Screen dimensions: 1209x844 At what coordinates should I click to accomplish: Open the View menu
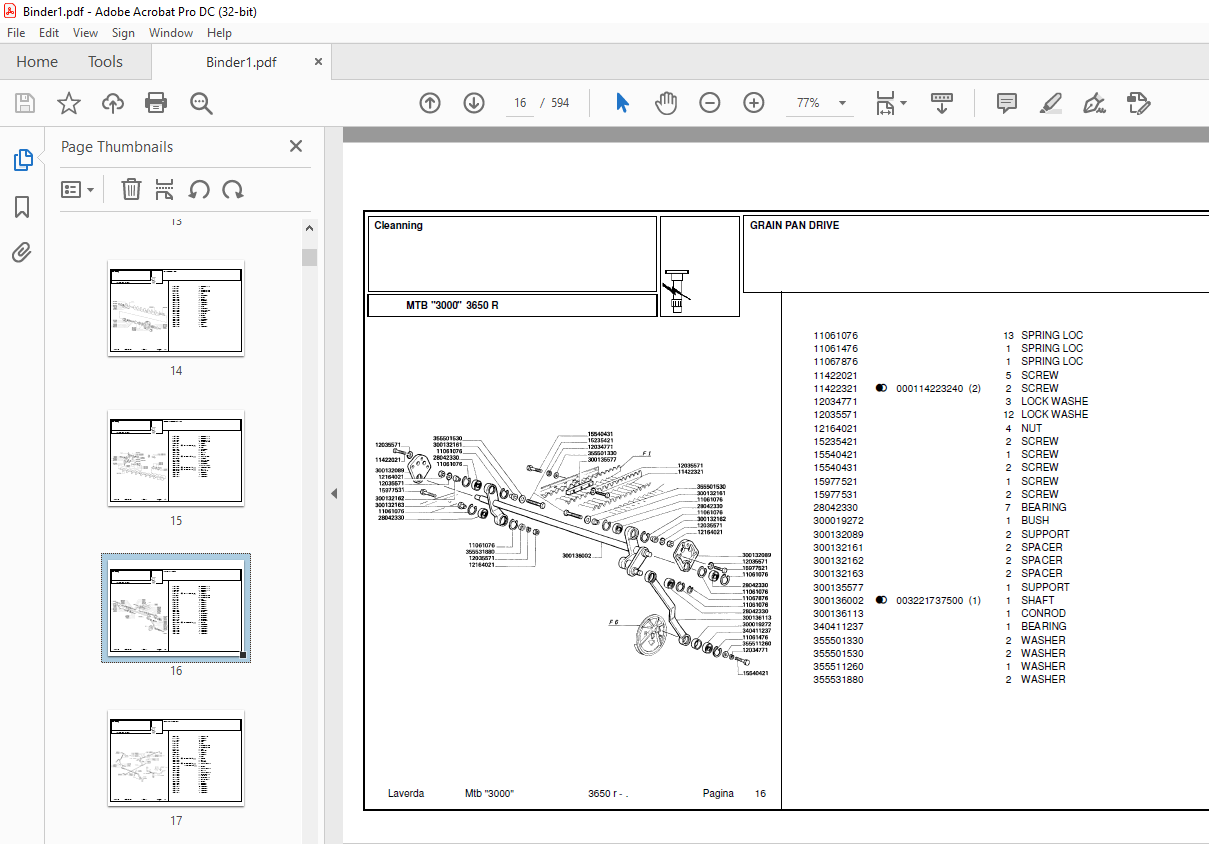pos(85,33)
